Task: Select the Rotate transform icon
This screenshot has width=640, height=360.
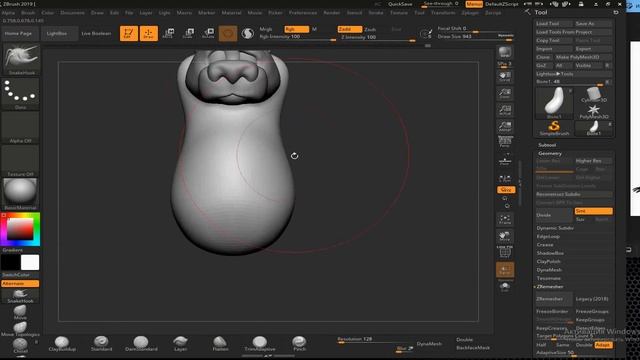Action: [x=208, y=33]
